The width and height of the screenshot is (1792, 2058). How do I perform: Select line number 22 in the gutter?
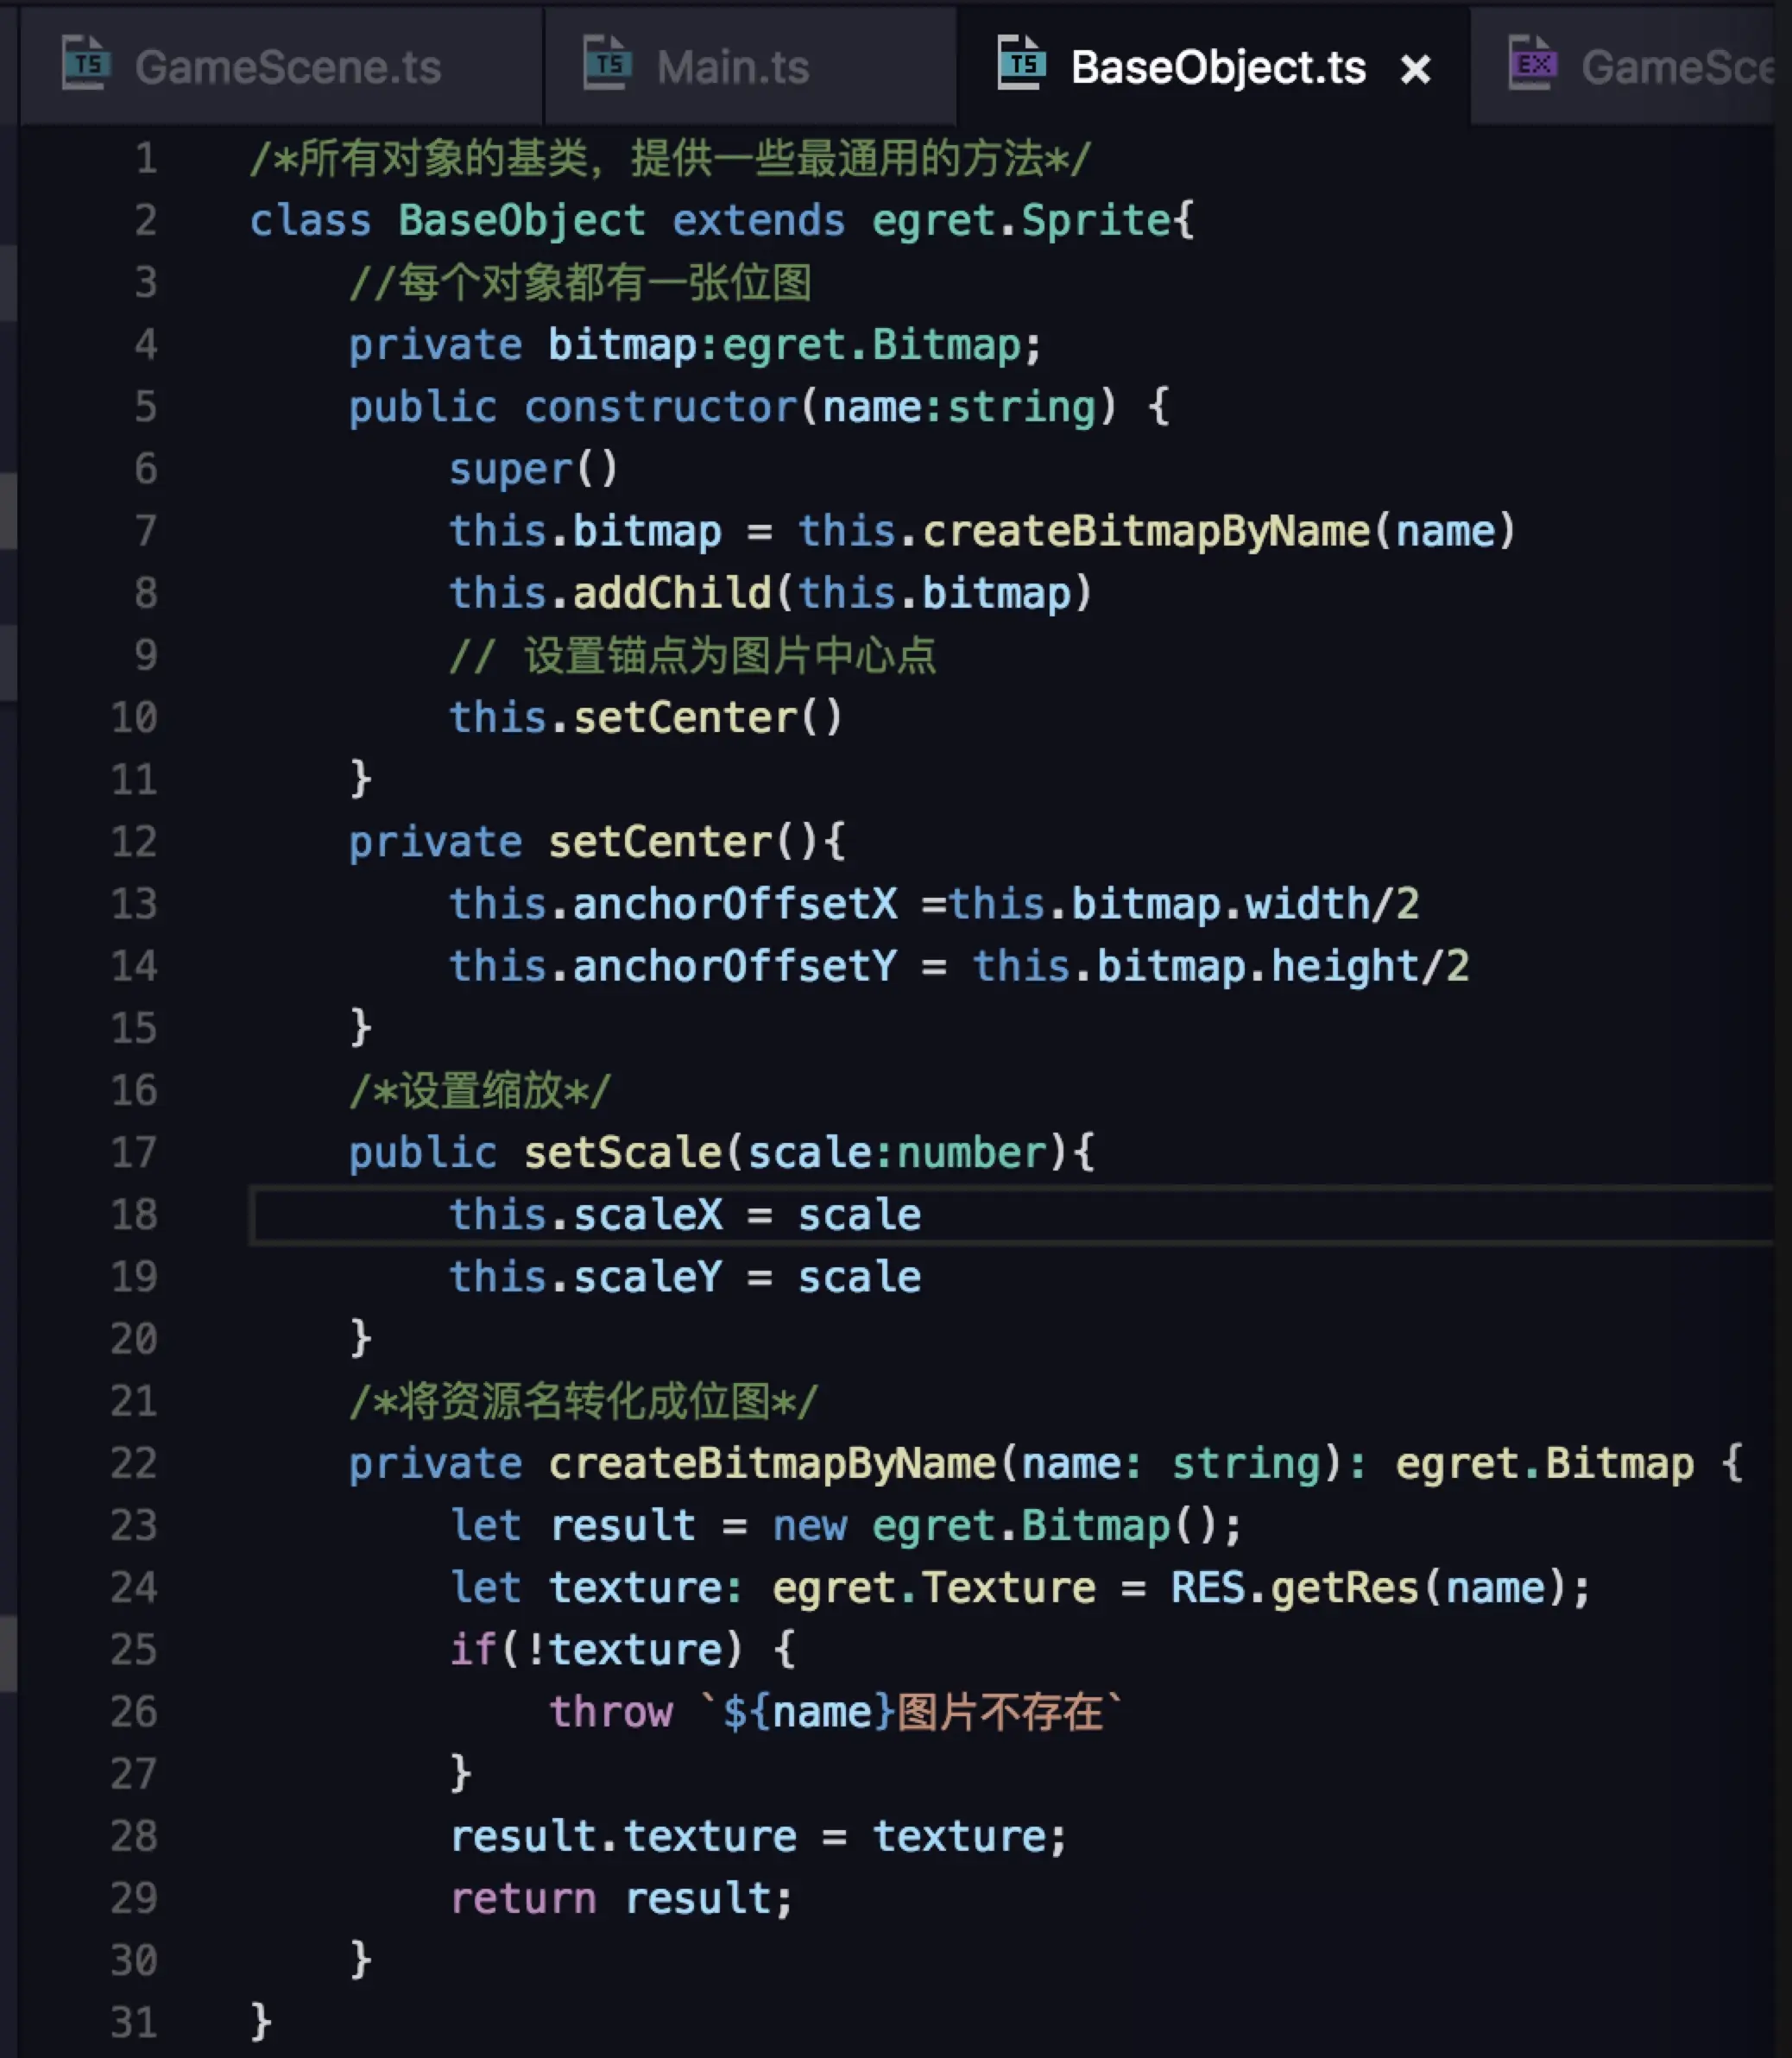pos(134,1463)
